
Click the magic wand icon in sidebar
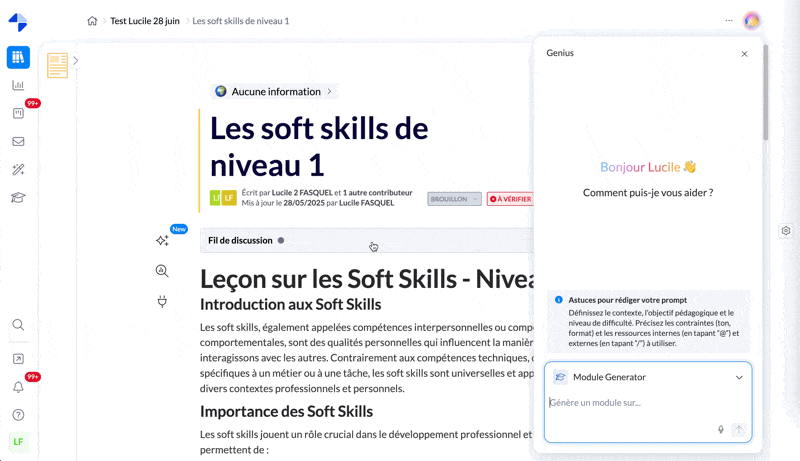(18, 170)
